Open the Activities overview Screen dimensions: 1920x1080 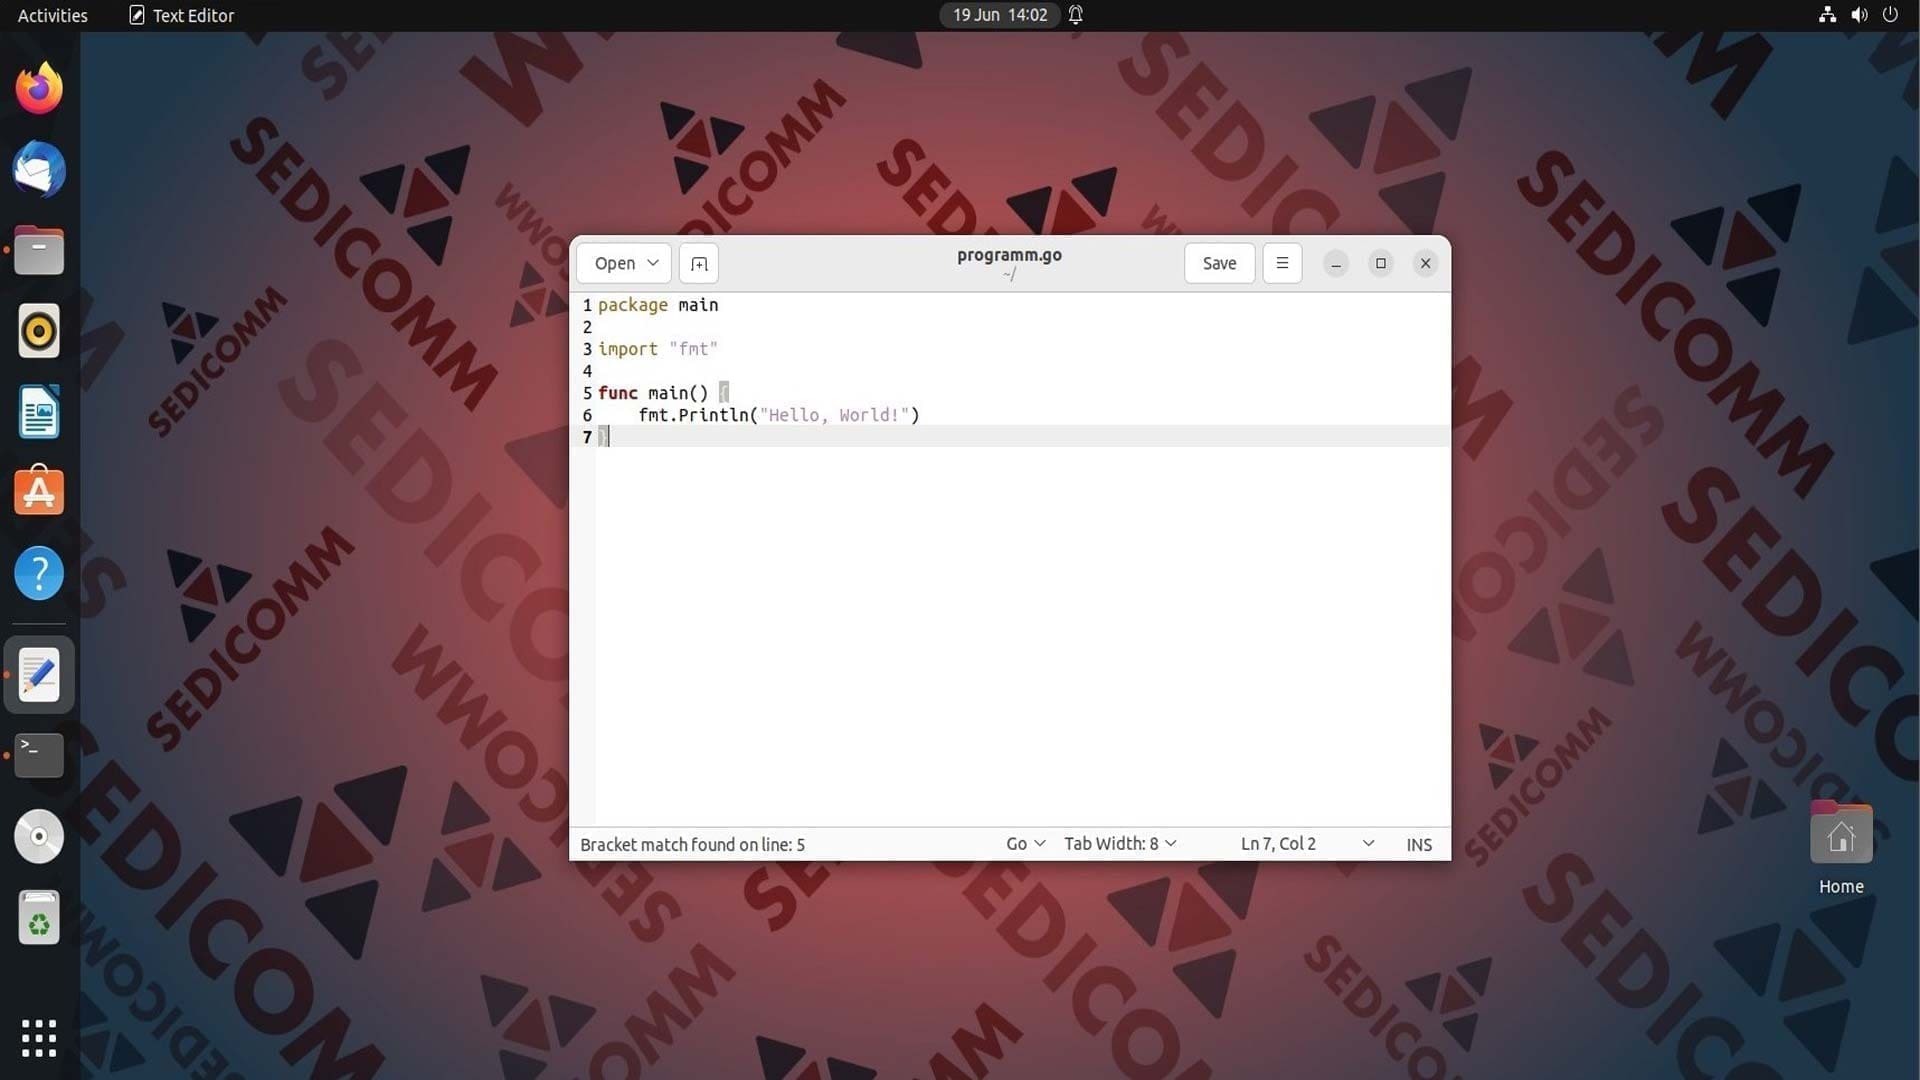(x=53, y=15)
